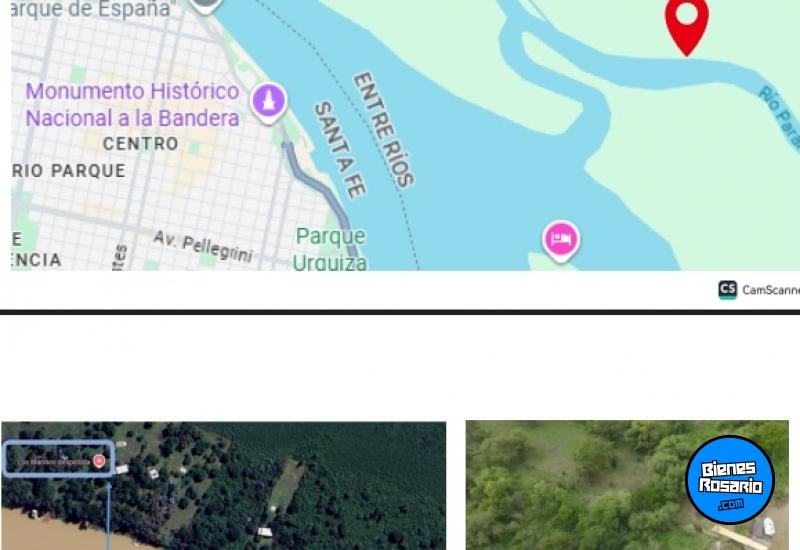Viewport: 800px width, 550px height.
Task: Click the Río Paraná river label
Action: click(779, 116)
